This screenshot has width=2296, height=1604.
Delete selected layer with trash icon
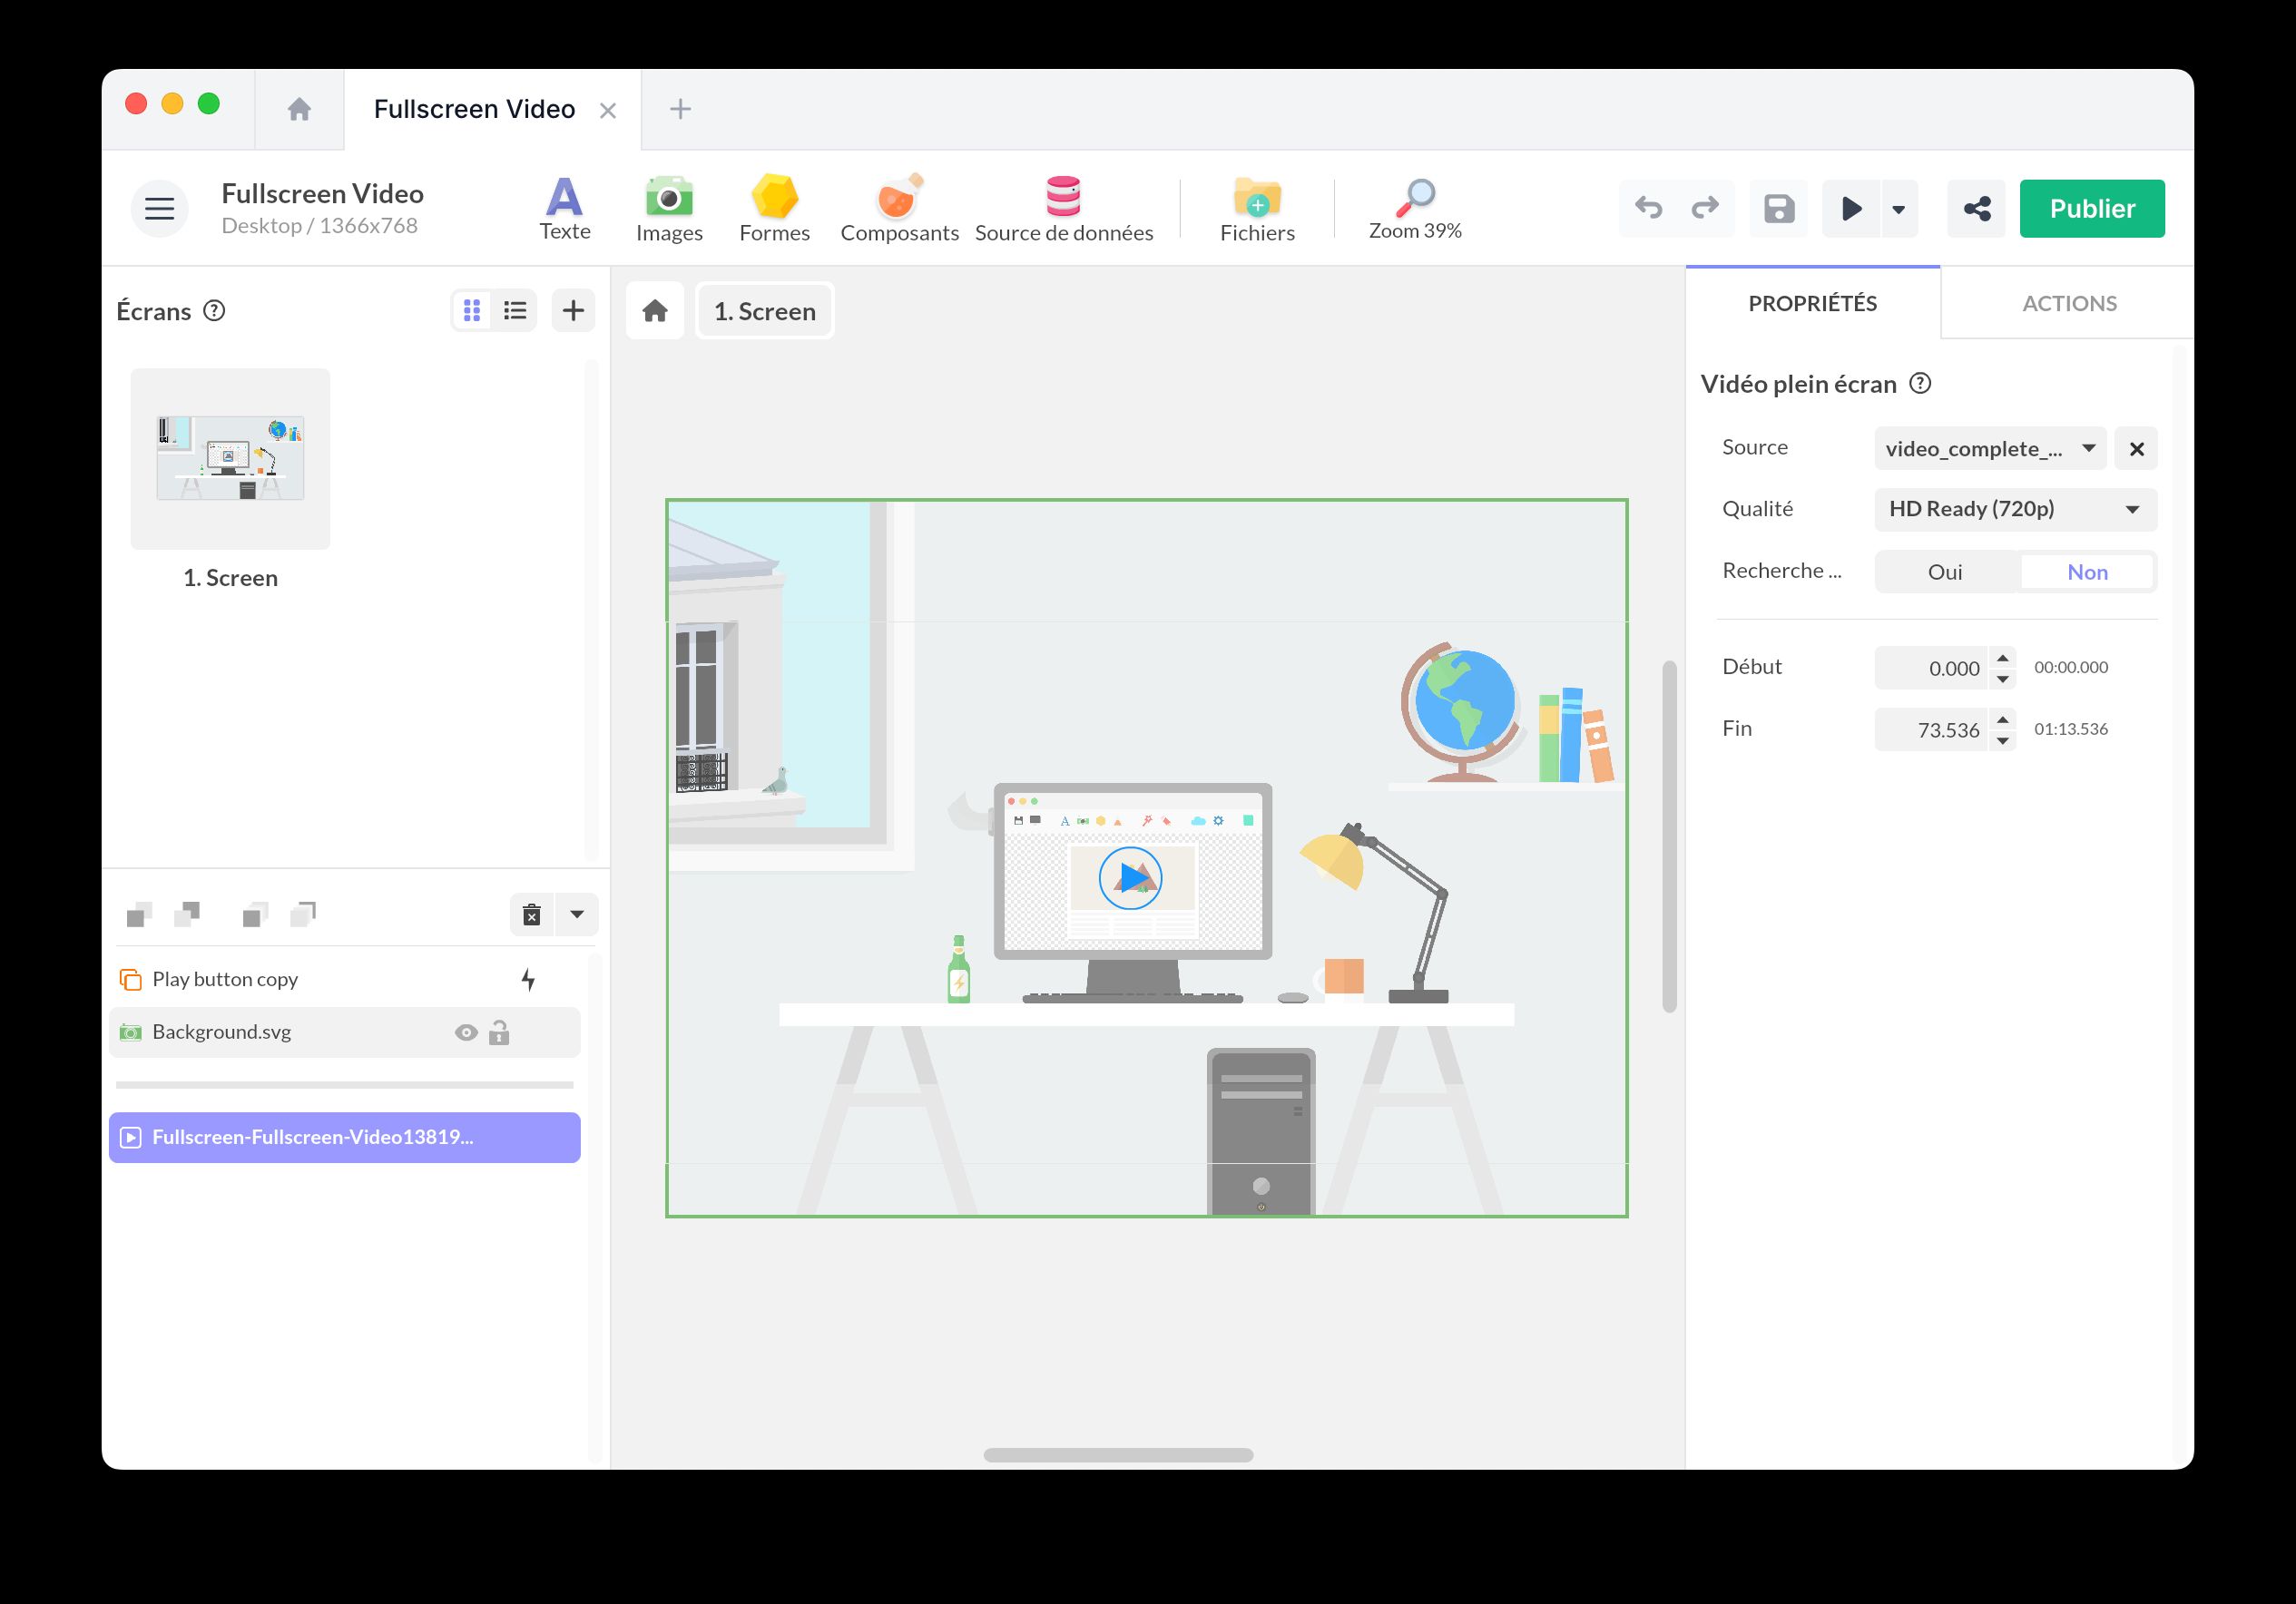[x=532, y=913]
